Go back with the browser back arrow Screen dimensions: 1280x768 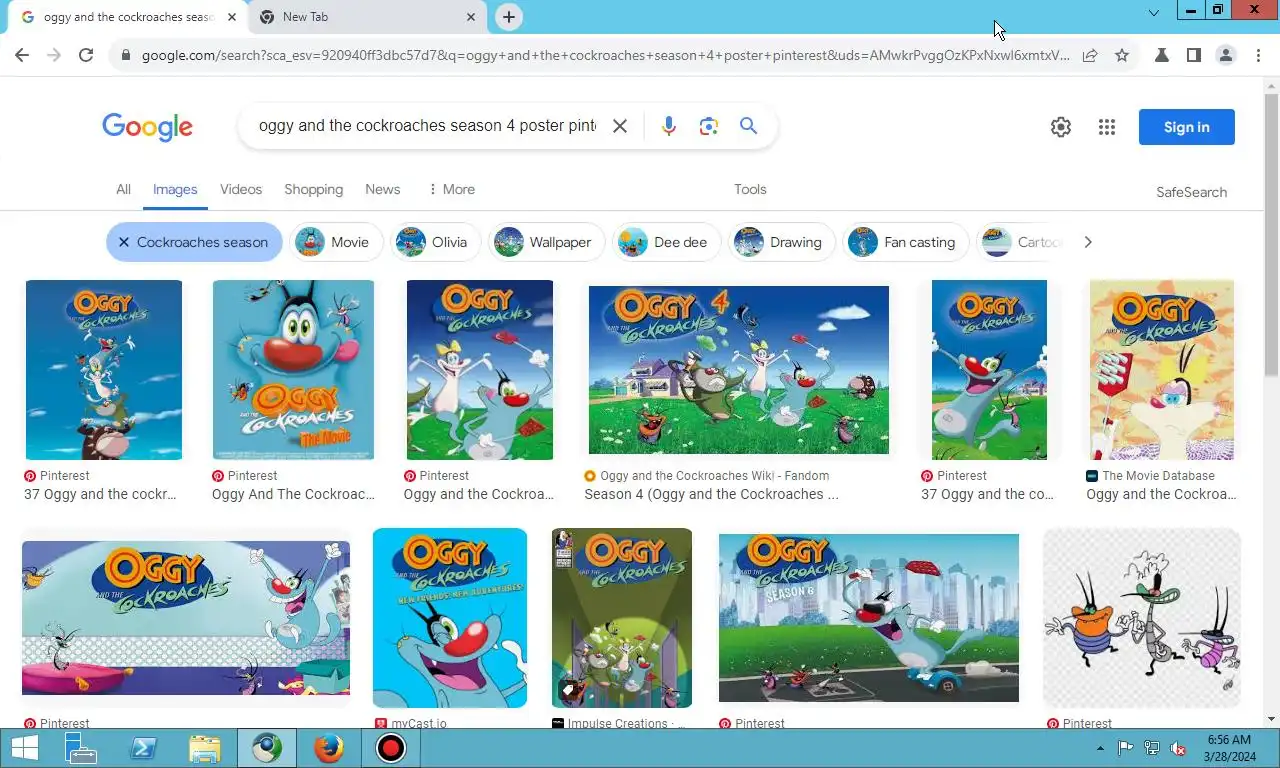click(x=22, y=56)
